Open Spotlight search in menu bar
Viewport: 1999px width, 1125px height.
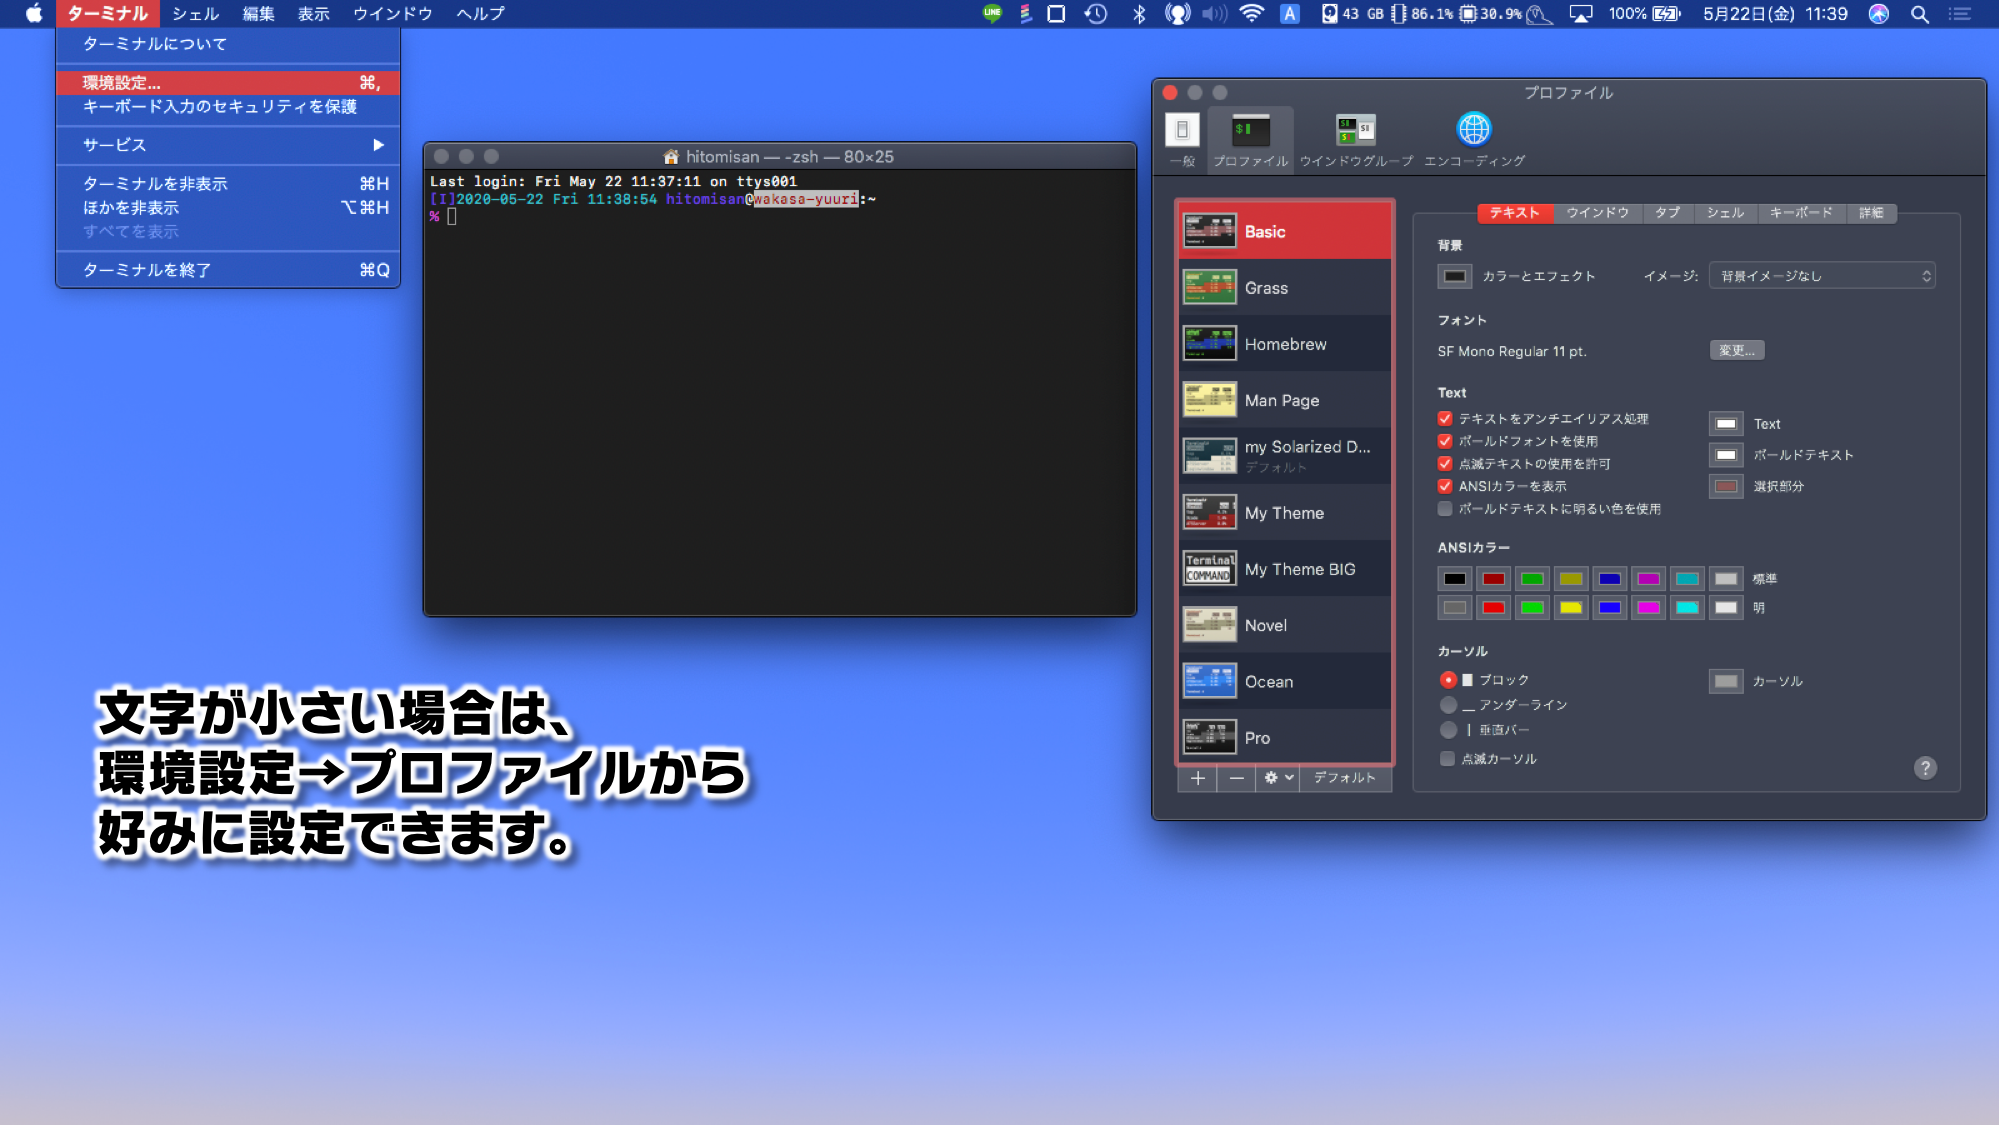pos(1920,14)
